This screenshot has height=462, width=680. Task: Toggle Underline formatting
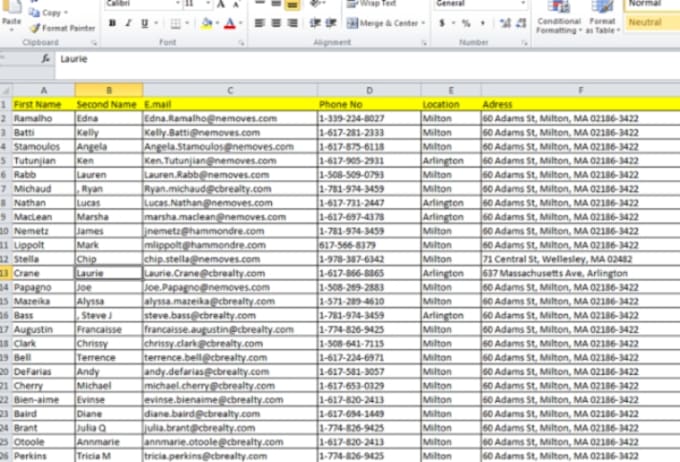tap(144, 23)
